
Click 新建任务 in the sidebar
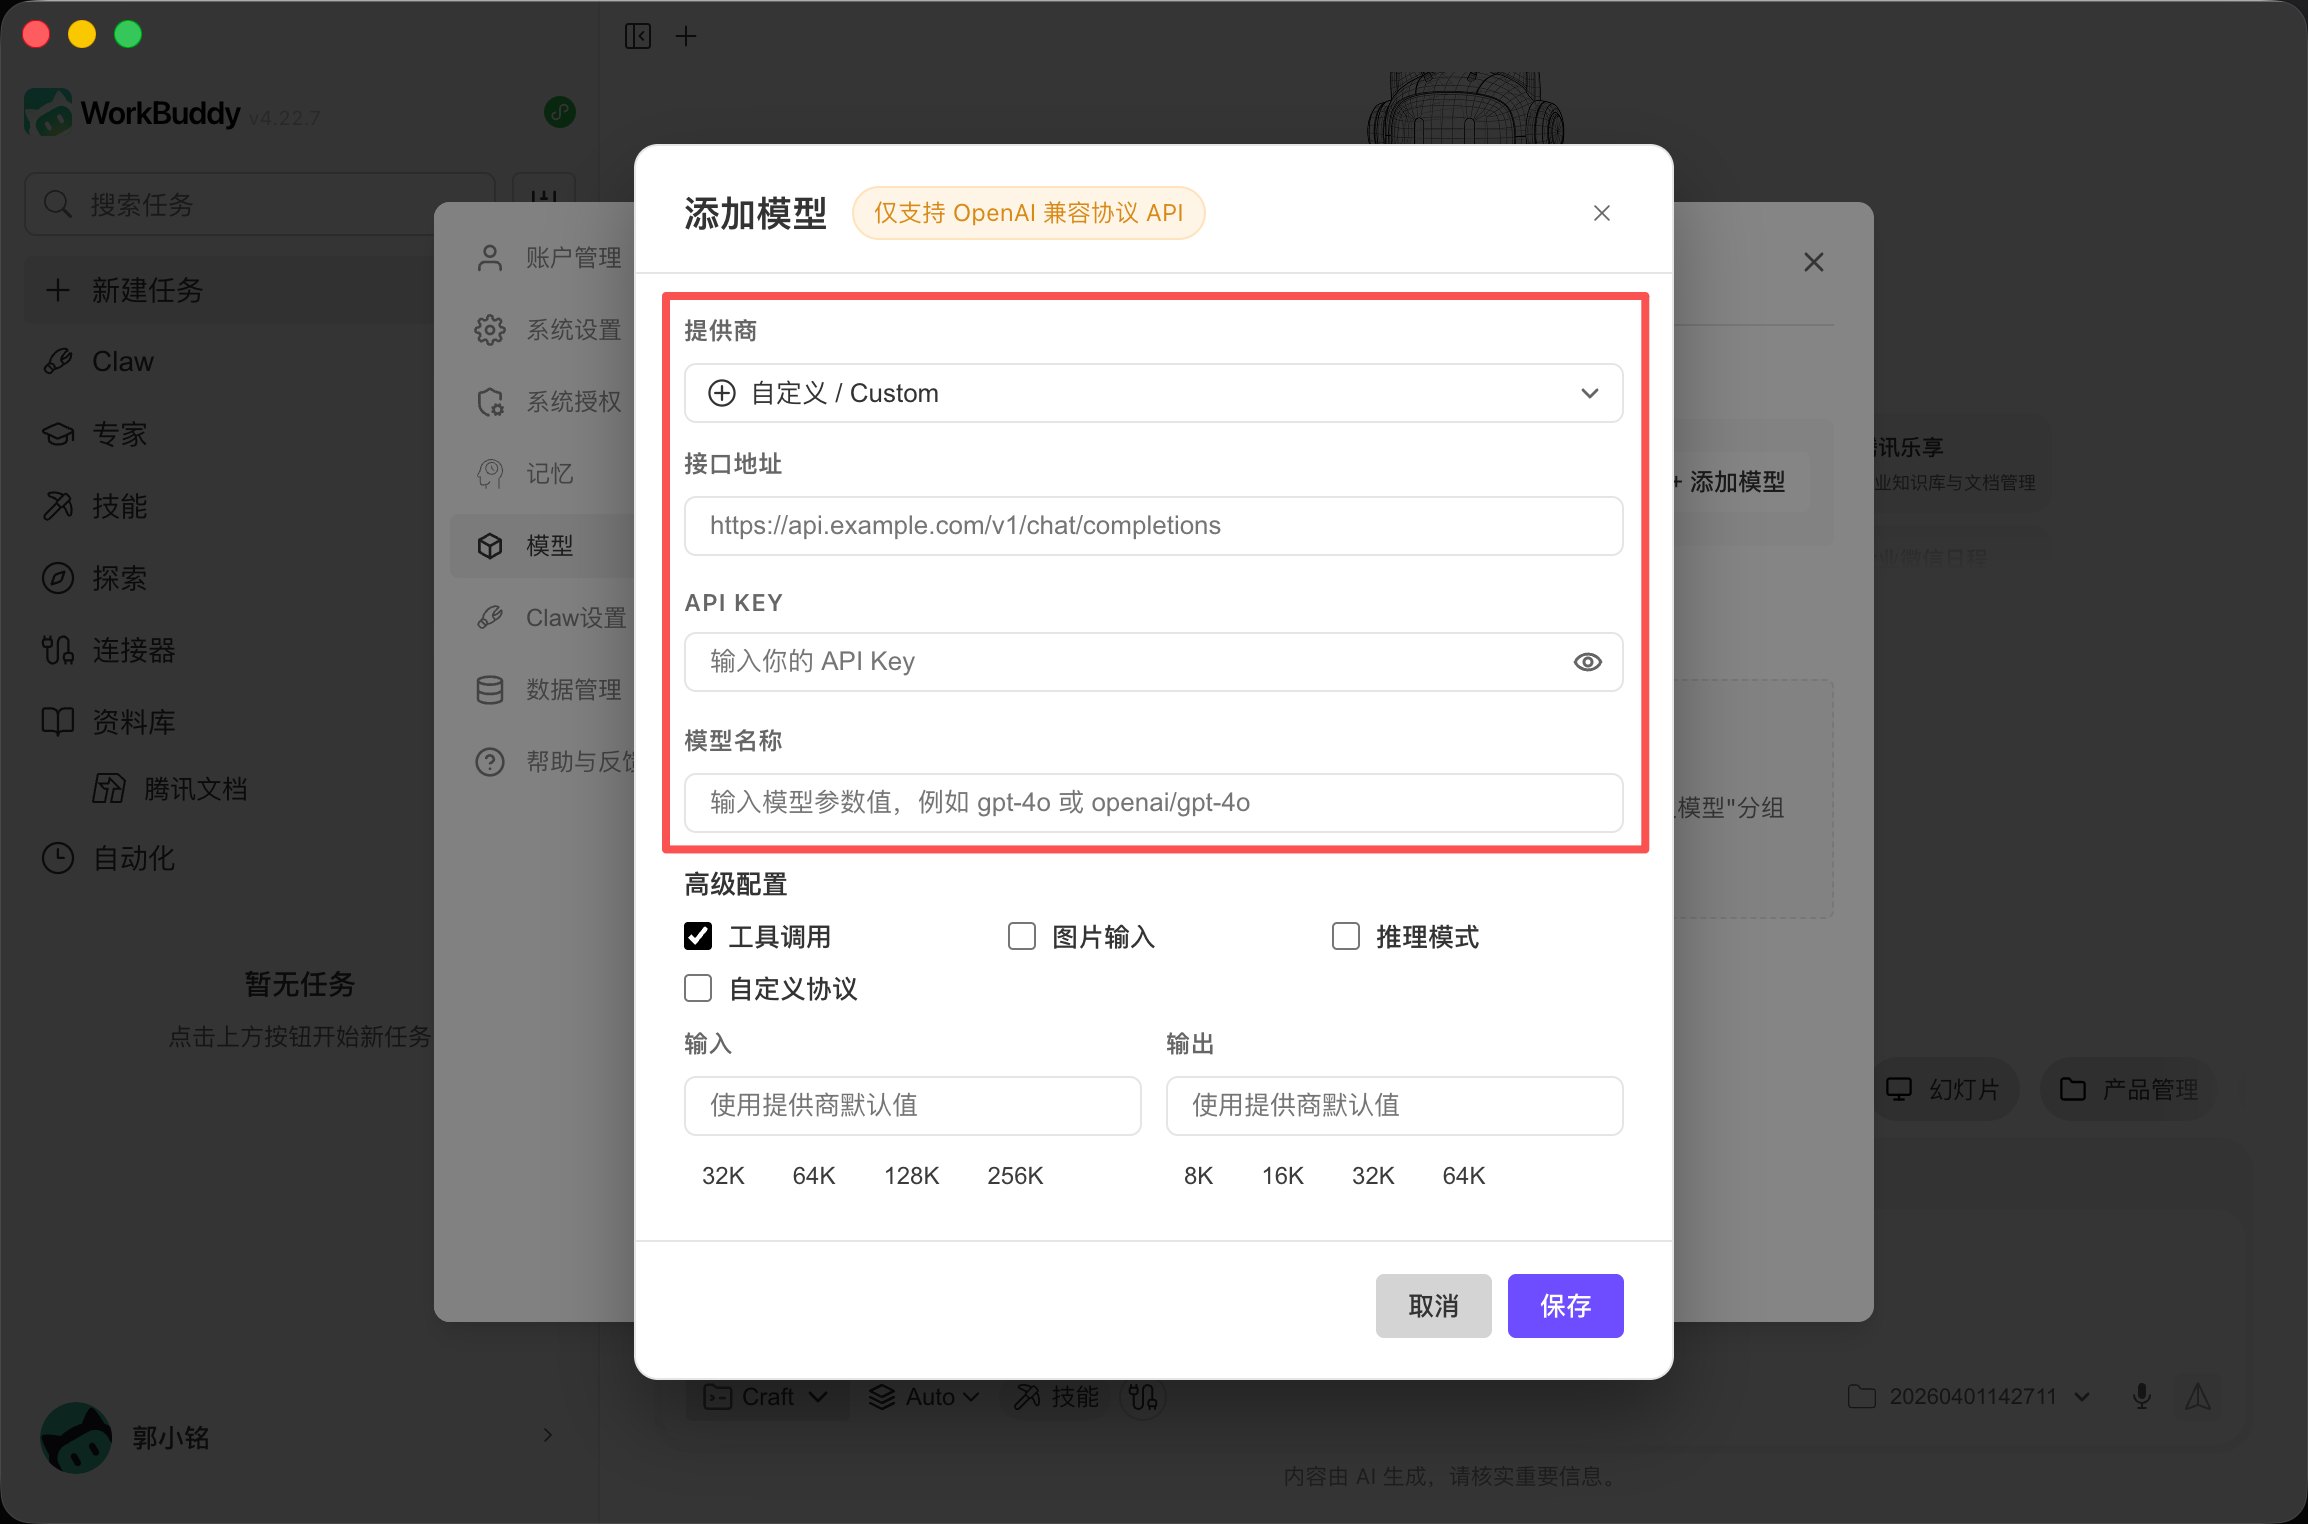point(230,290)
